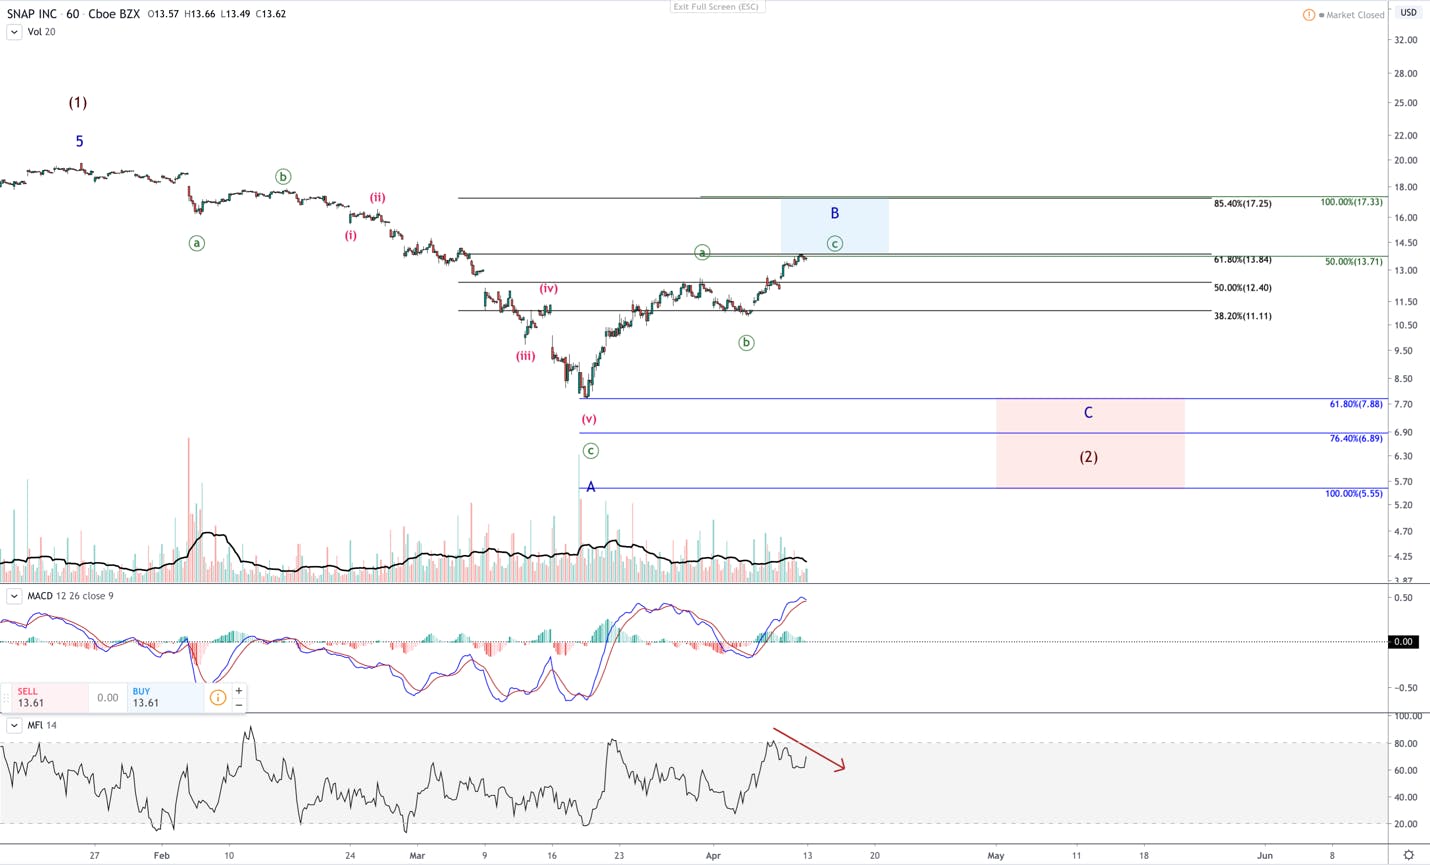This screenshot has width=1430, height=865.
Task: Click the circled green 'c' wave label near A
Action: pyautogui.click(x=591, y=451)
